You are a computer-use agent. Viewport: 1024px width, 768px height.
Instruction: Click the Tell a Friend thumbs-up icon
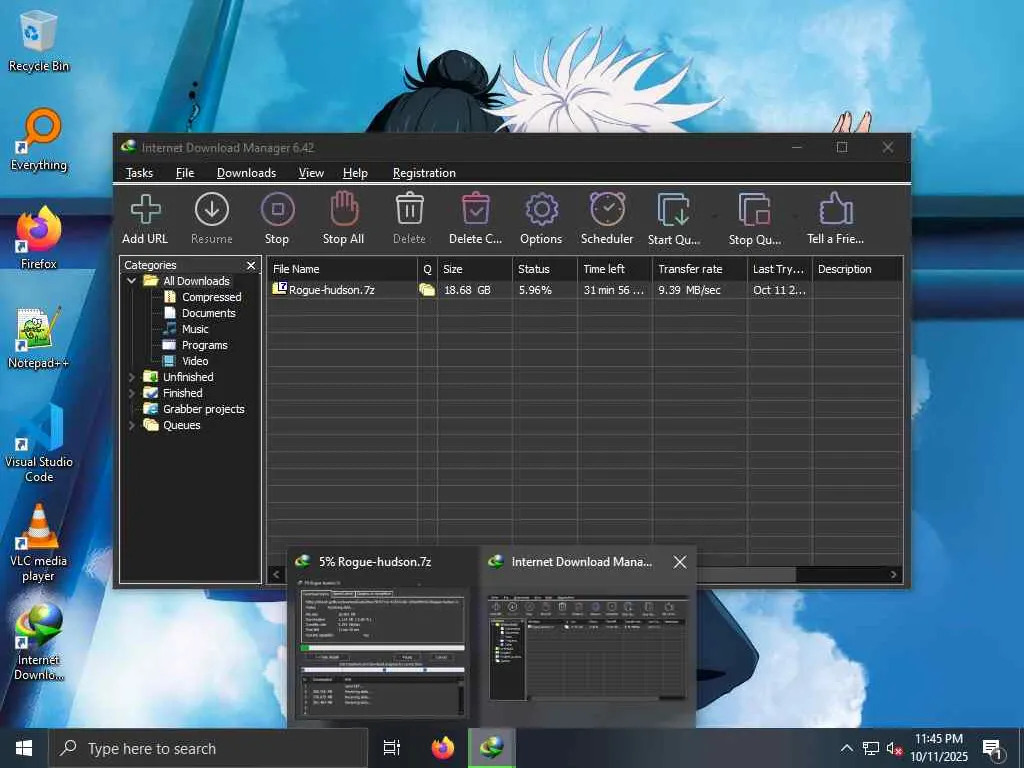point(836,209)
